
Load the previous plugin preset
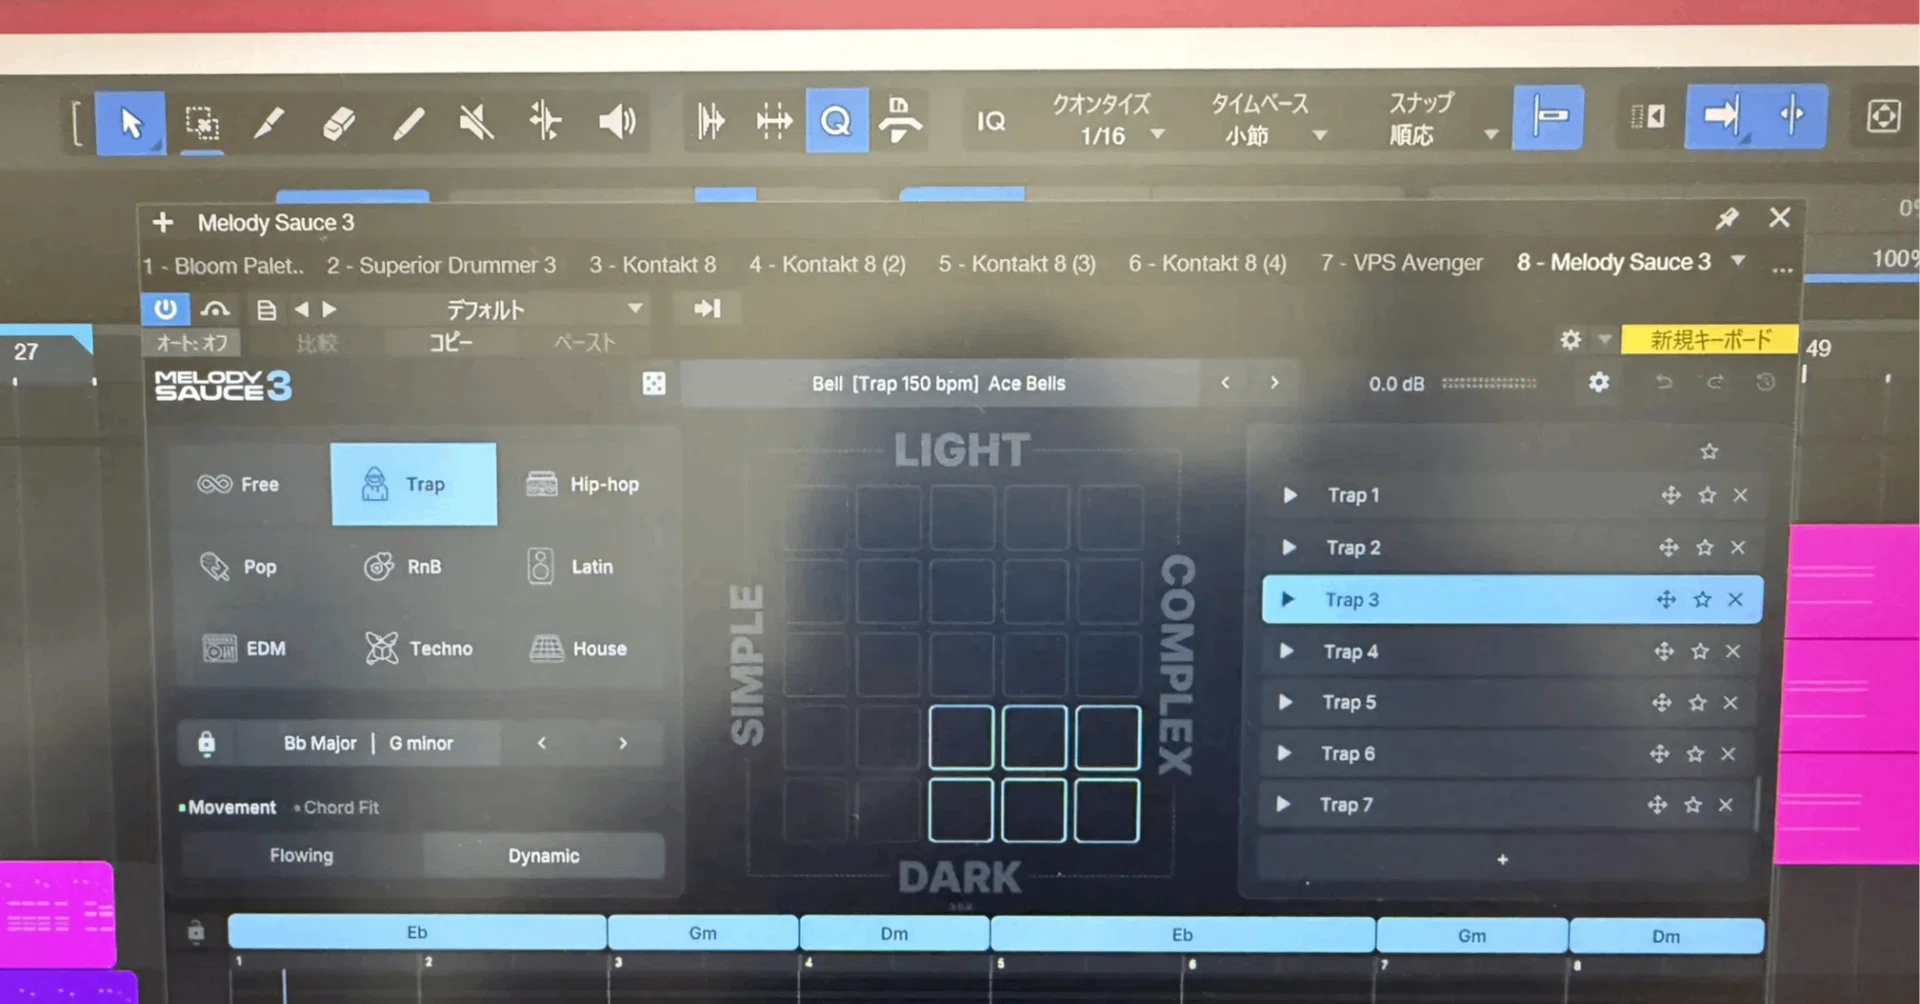pos(302,310)
